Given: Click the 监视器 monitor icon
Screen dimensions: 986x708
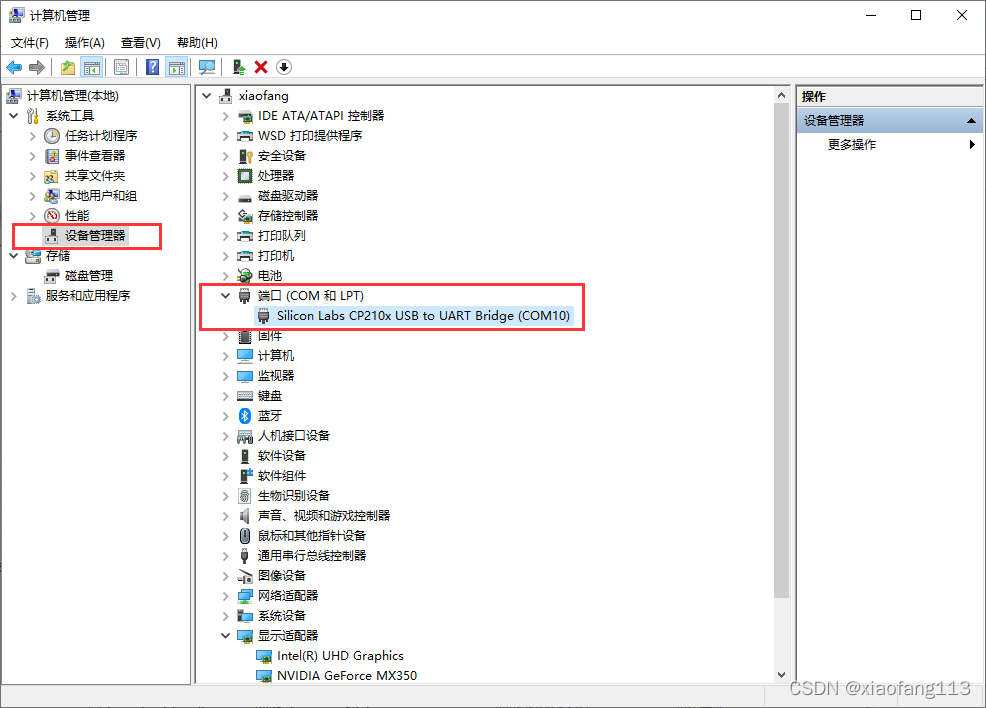Looking at the screenshot, I should [245, 376].
